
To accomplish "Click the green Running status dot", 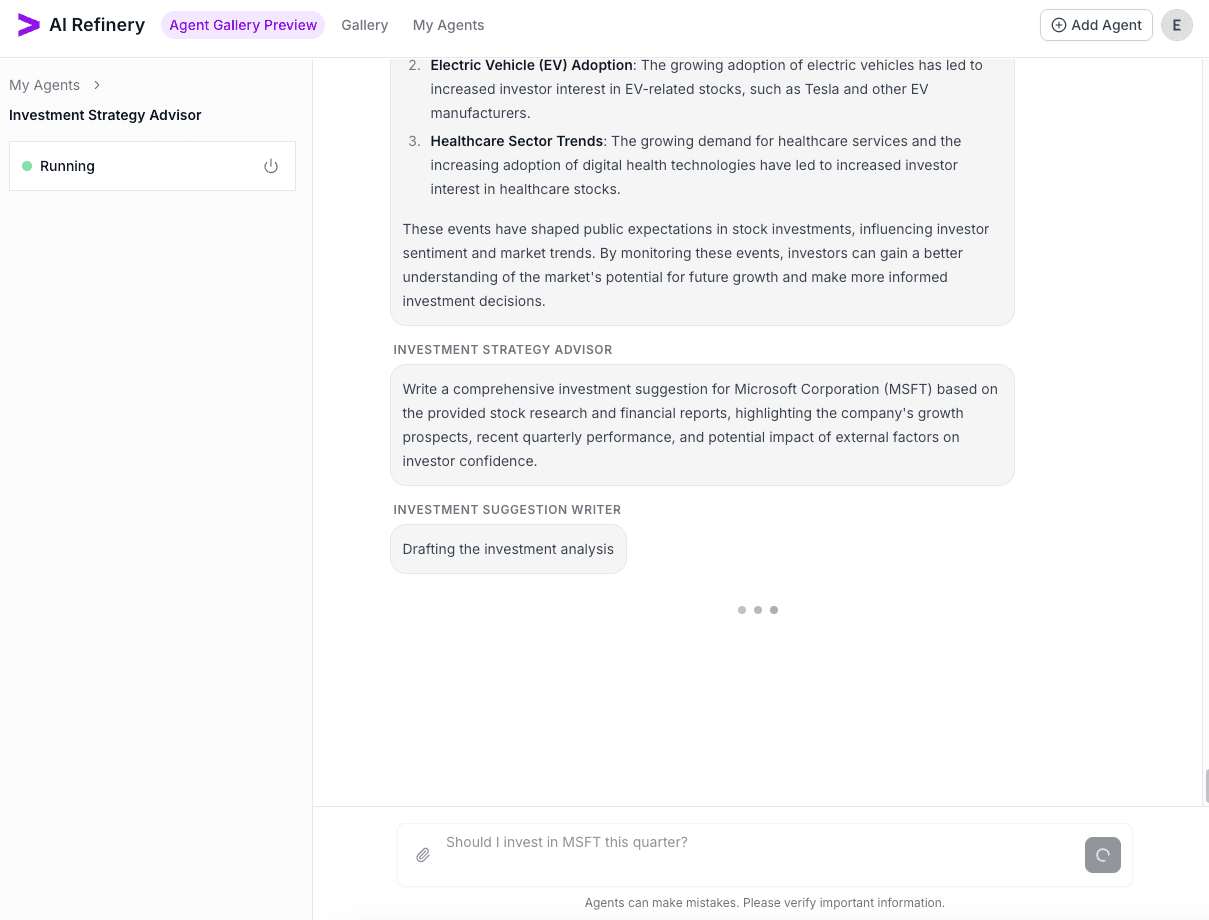I will tap(27, 166).
